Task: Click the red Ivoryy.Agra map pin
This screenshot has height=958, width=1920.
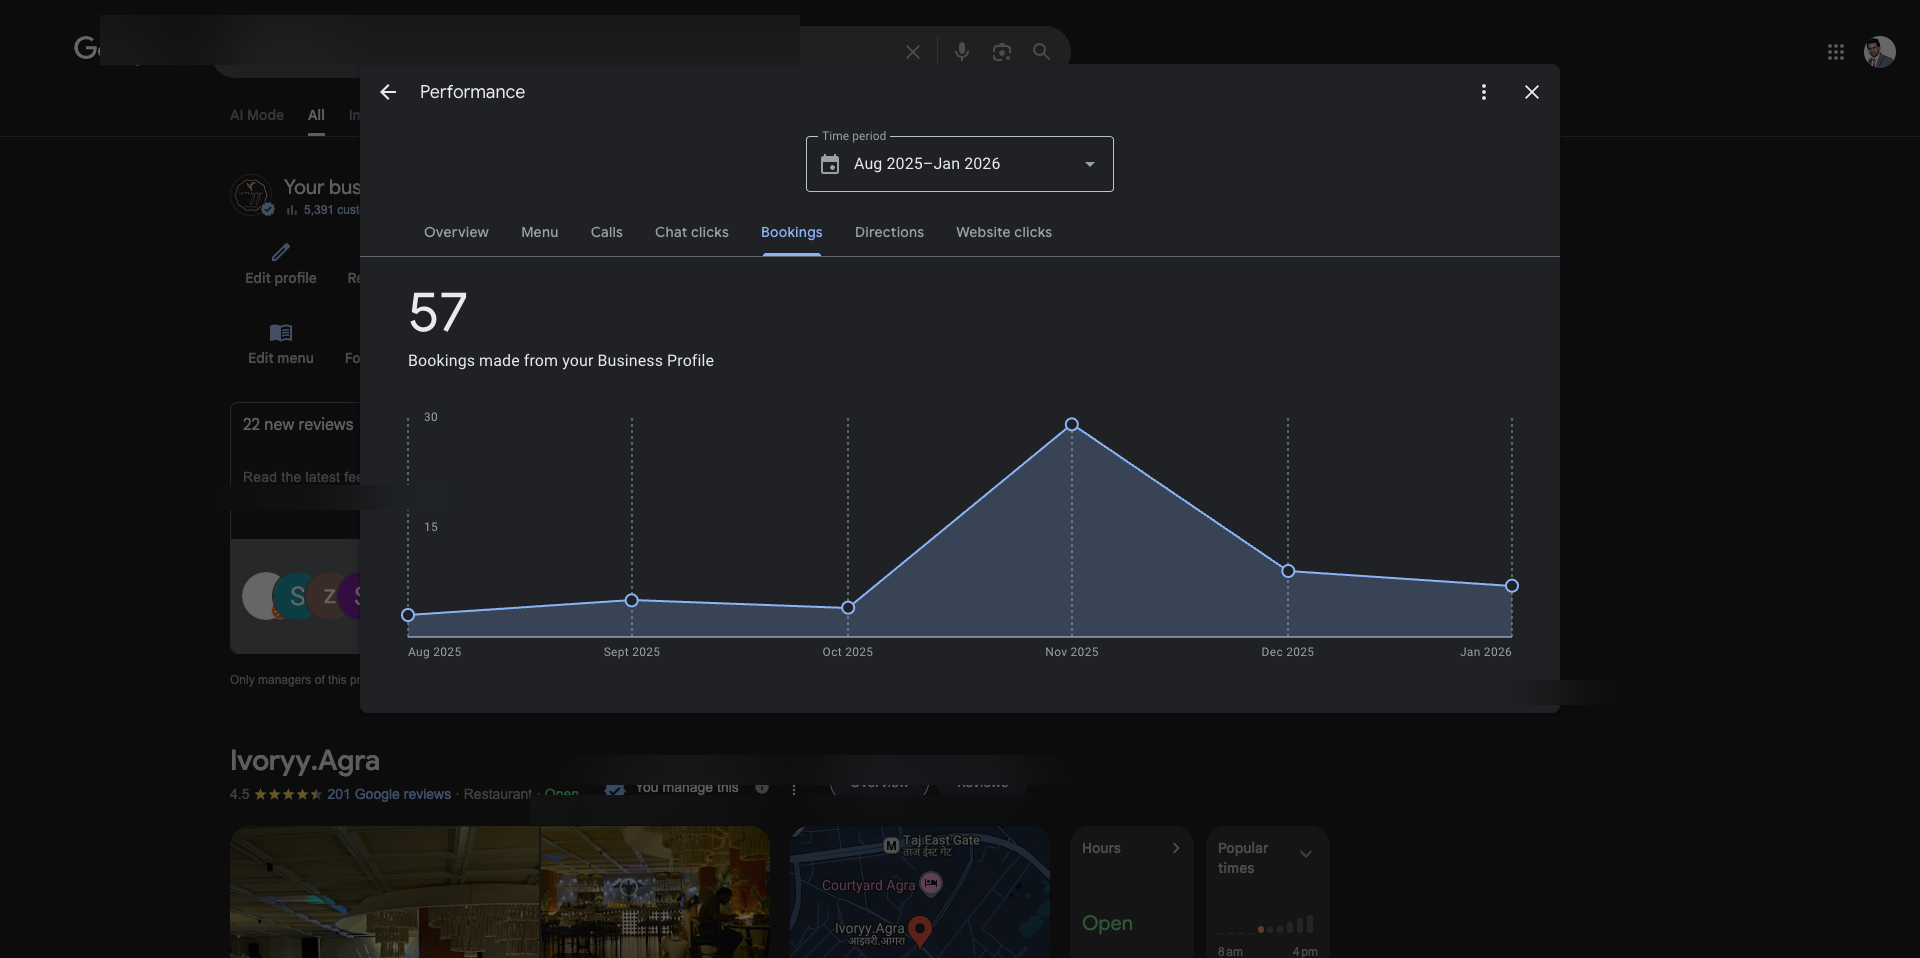Action: [920, 931]
